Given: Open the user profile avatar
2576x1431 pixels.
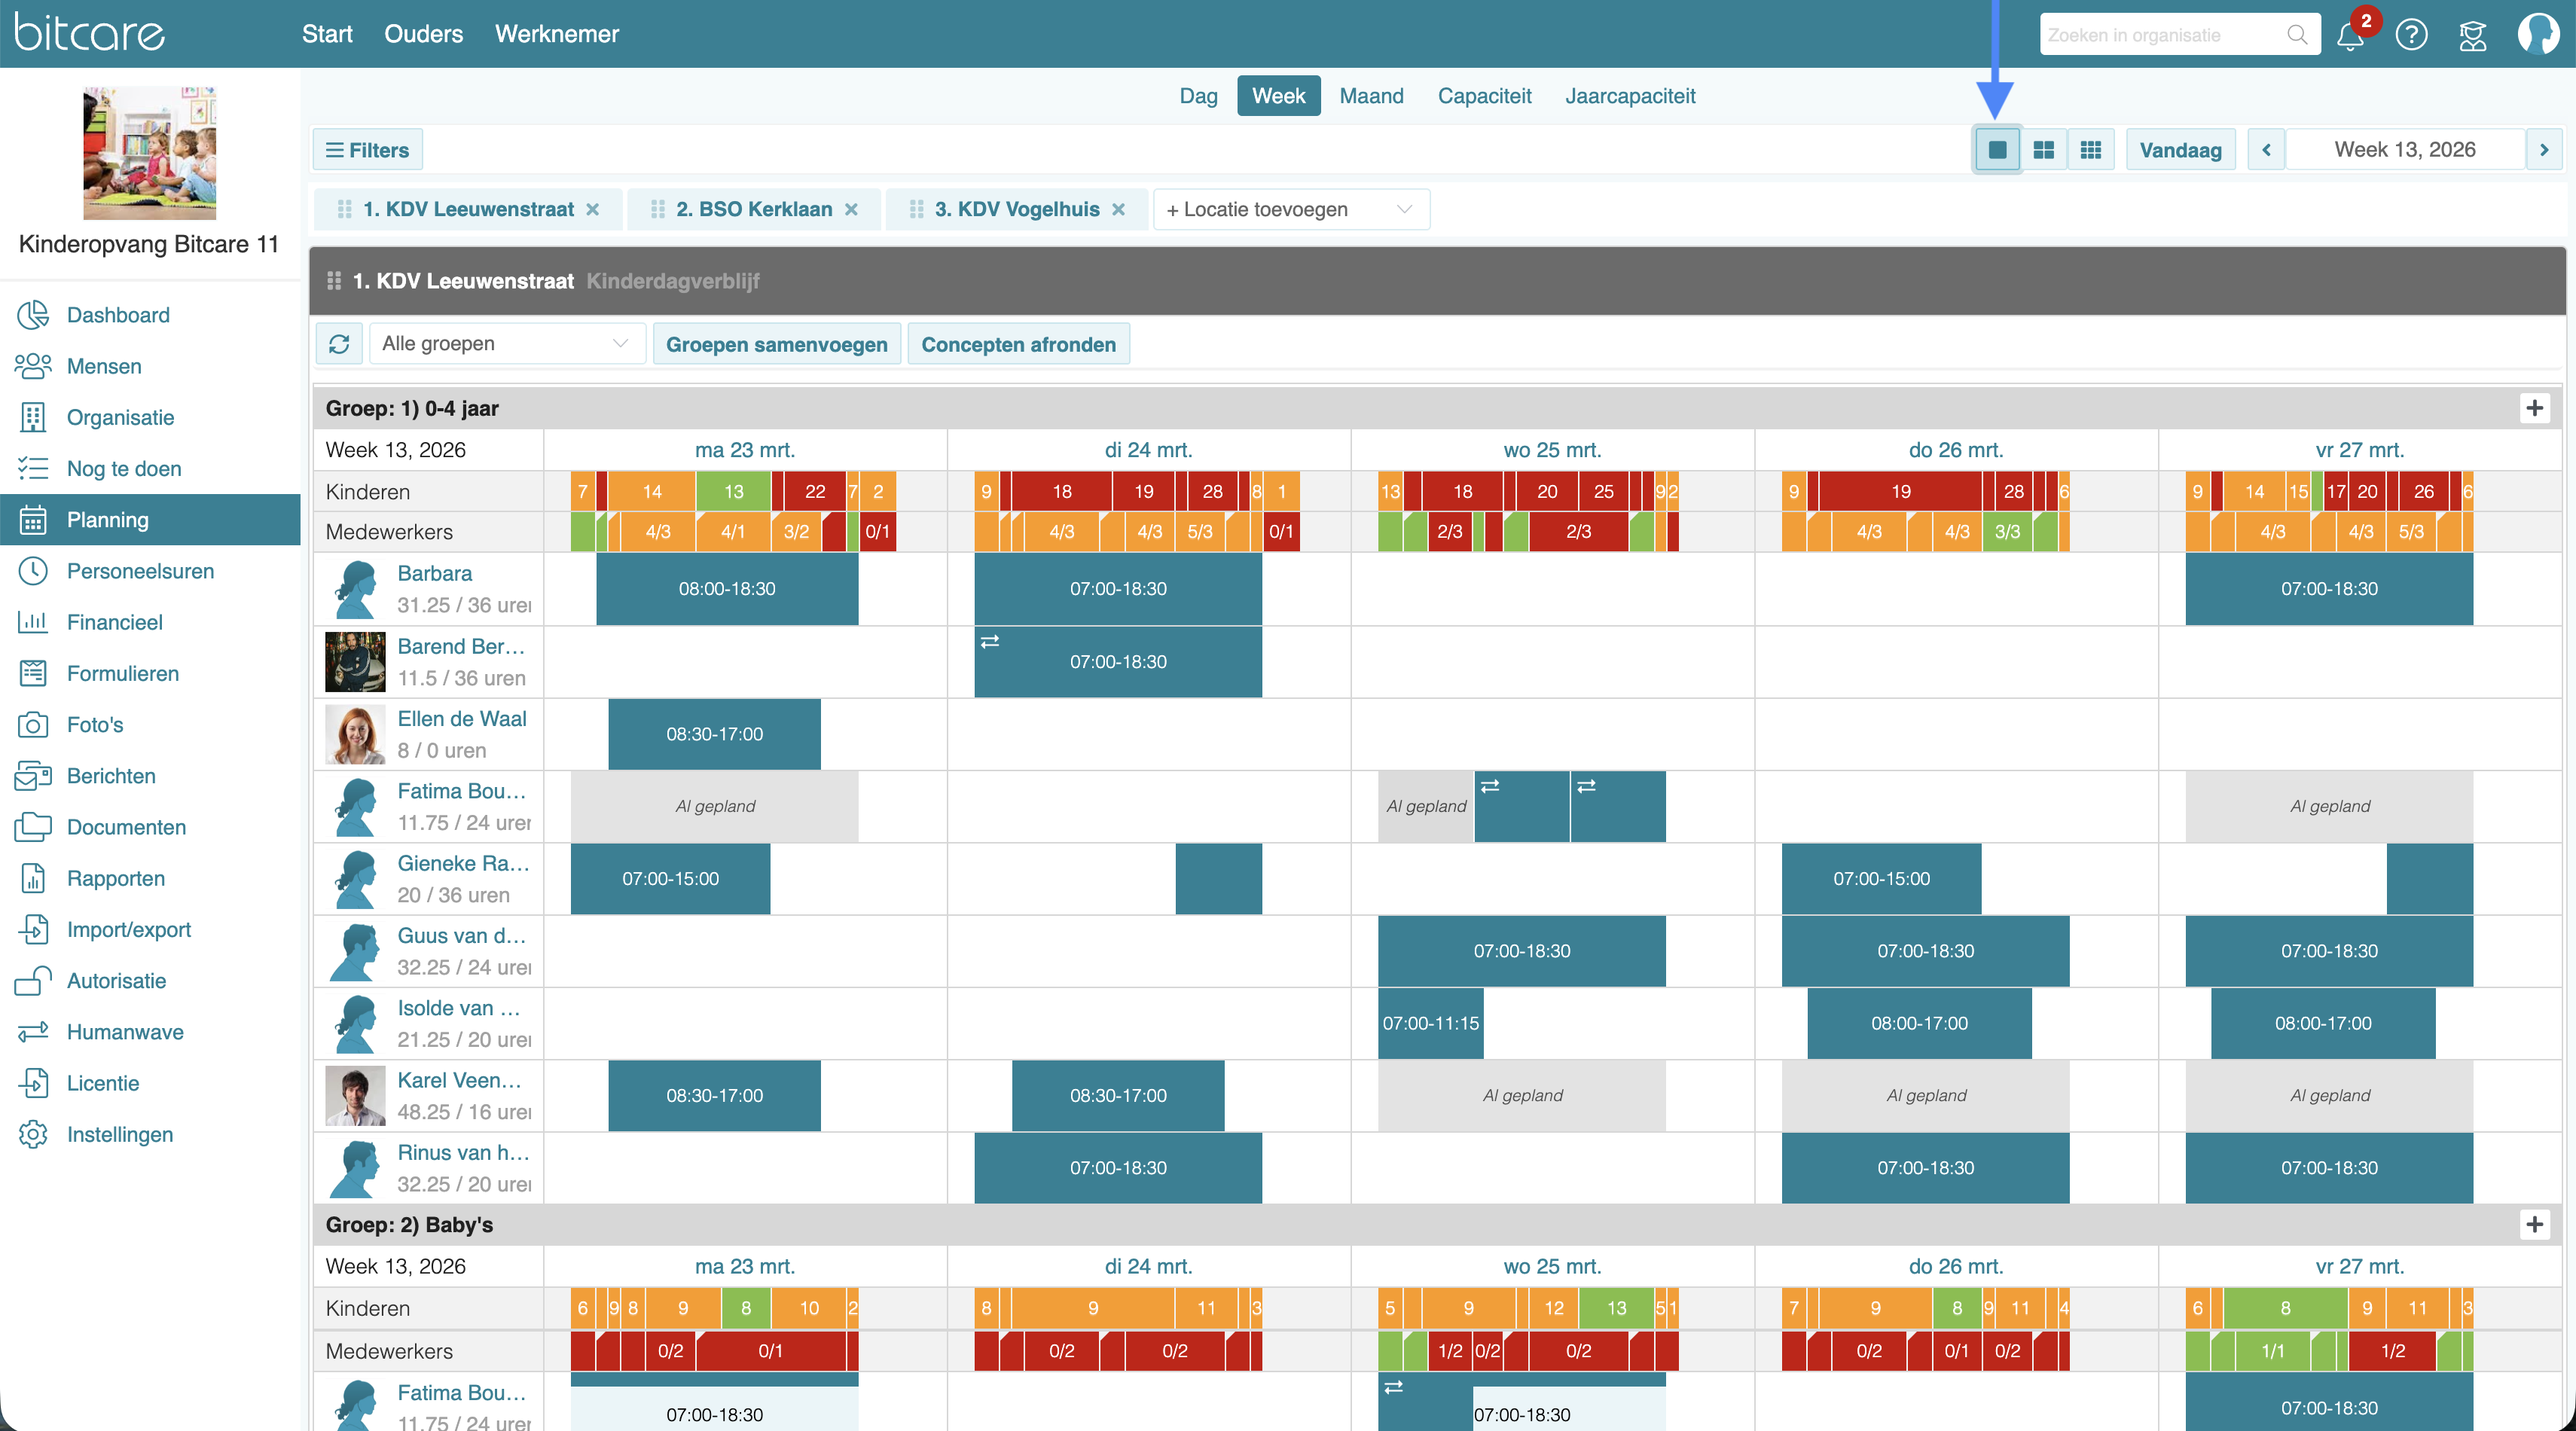Looking at the screenshot, I should (x=2537, y=35).
